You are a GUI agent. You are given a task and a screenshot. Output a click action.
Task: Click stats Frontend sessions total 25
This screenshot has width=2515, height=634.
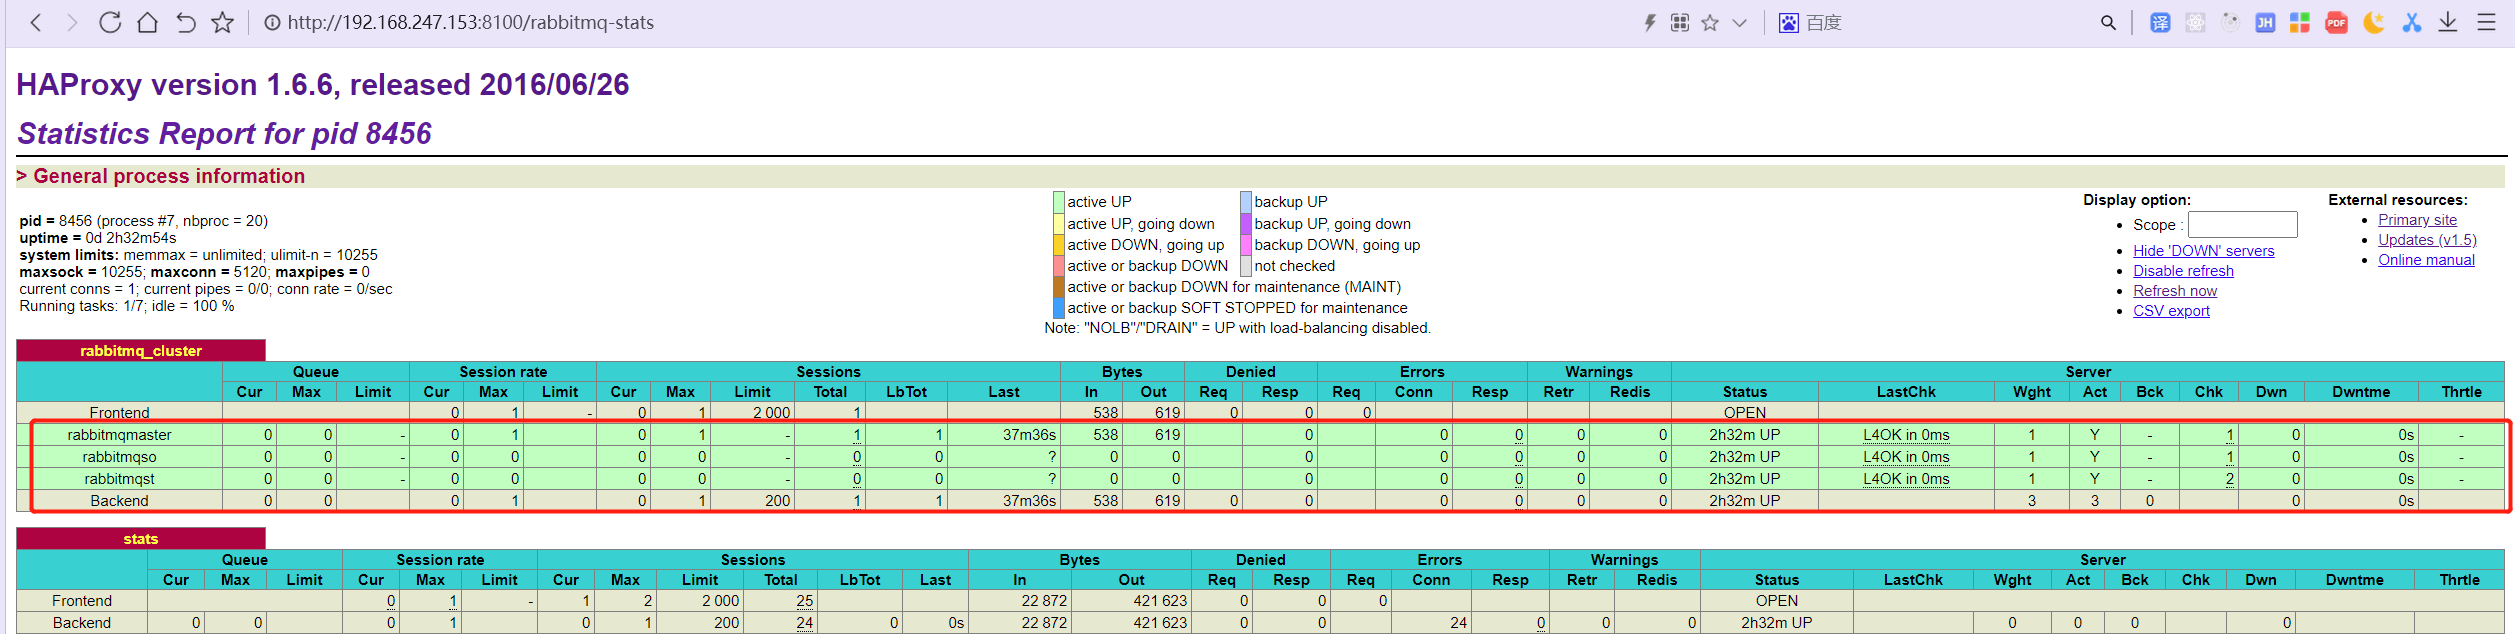804,601
